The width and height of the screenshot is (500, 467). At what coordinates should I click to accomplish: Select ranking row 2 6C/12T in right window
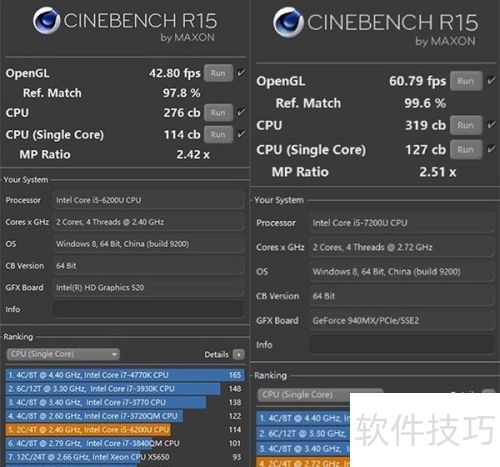coord(303,433)
